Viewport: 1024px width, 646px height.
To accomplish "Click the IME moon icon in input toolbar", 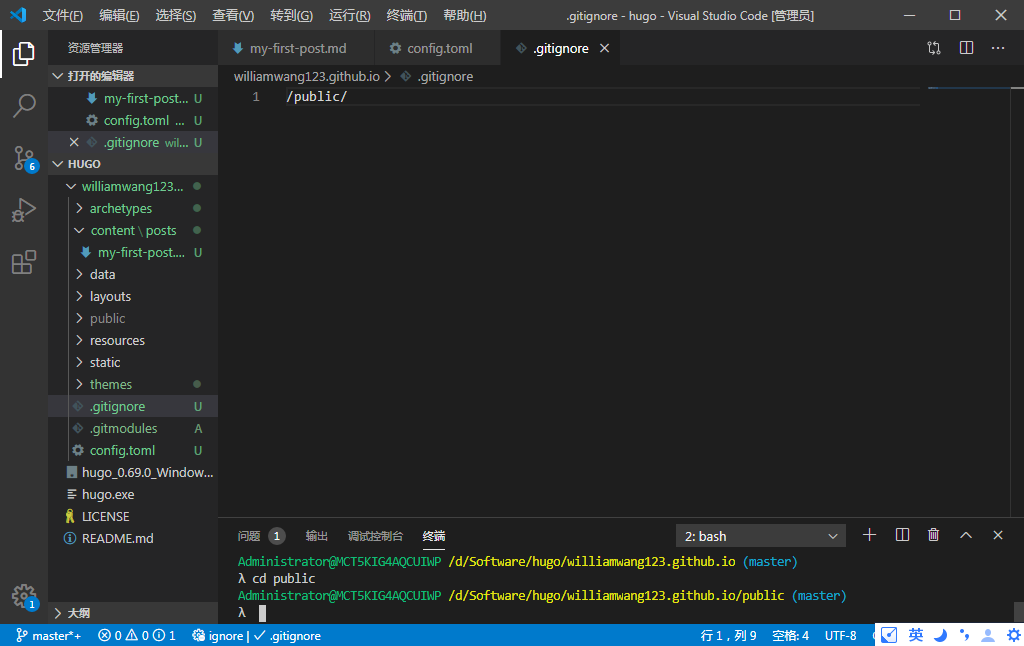I will pos(940,635).
